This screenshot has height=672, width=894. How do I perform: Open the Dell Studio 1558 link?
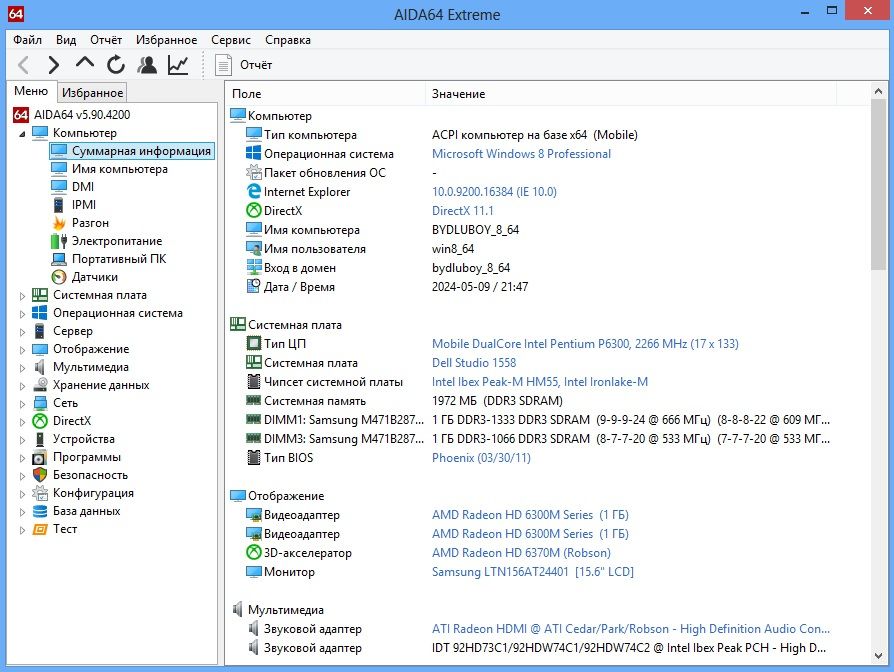point(474,363)
